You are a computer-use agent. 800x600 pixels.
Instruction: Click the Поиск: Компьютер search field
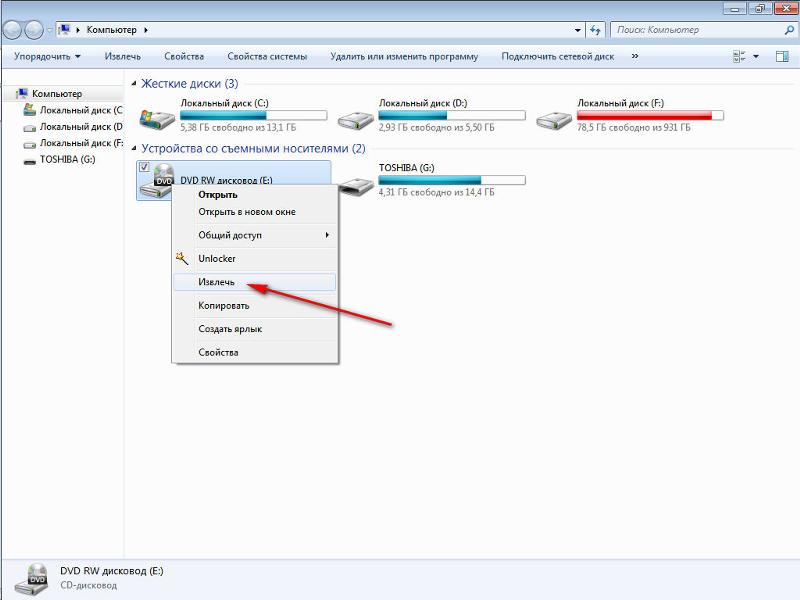coord(699,30)
